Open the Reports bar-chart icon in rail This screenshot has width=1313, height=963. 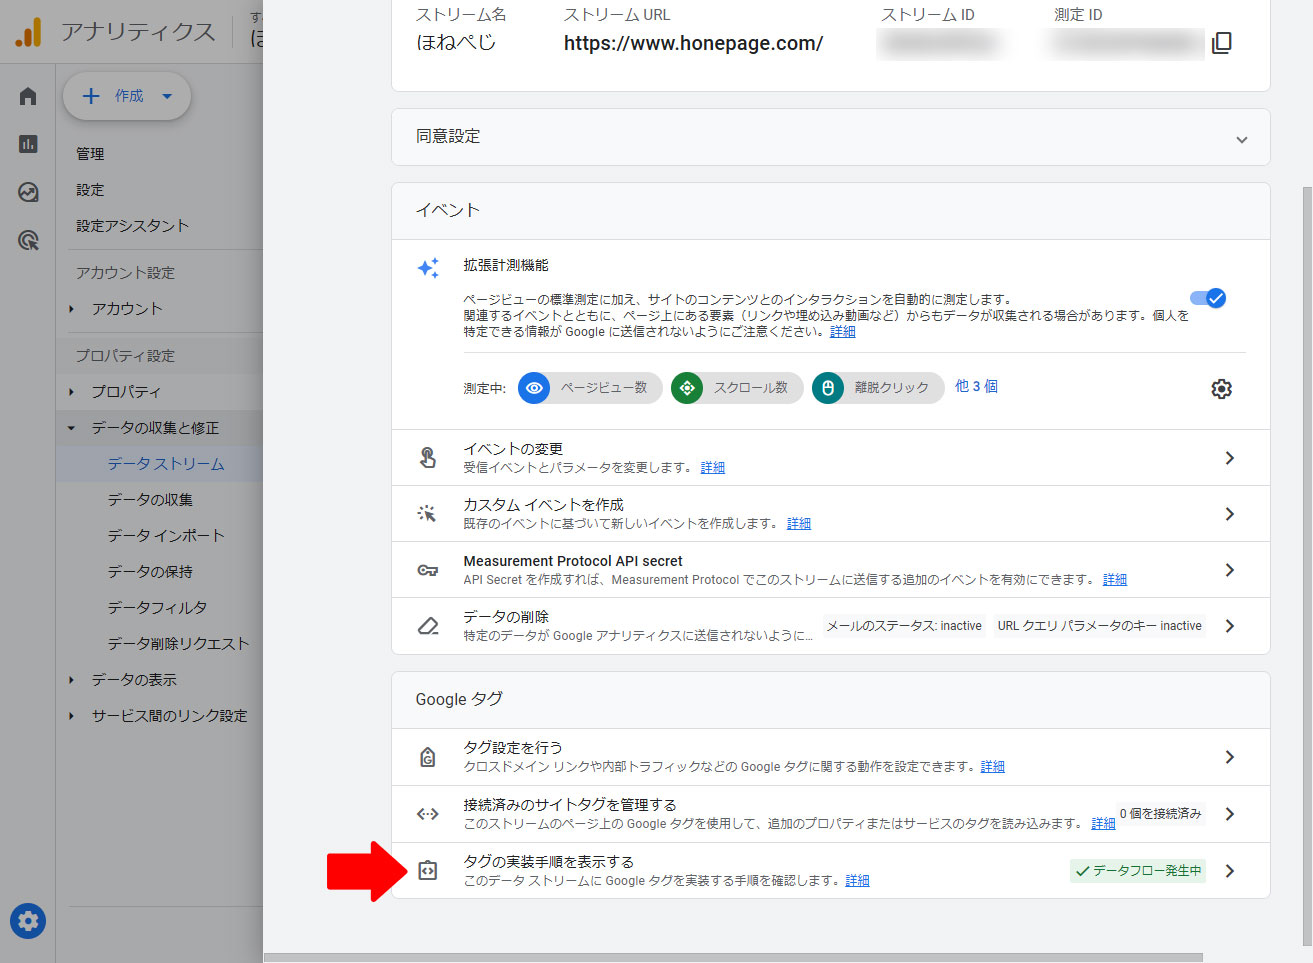pyautogui.click(x=28, y=144)
